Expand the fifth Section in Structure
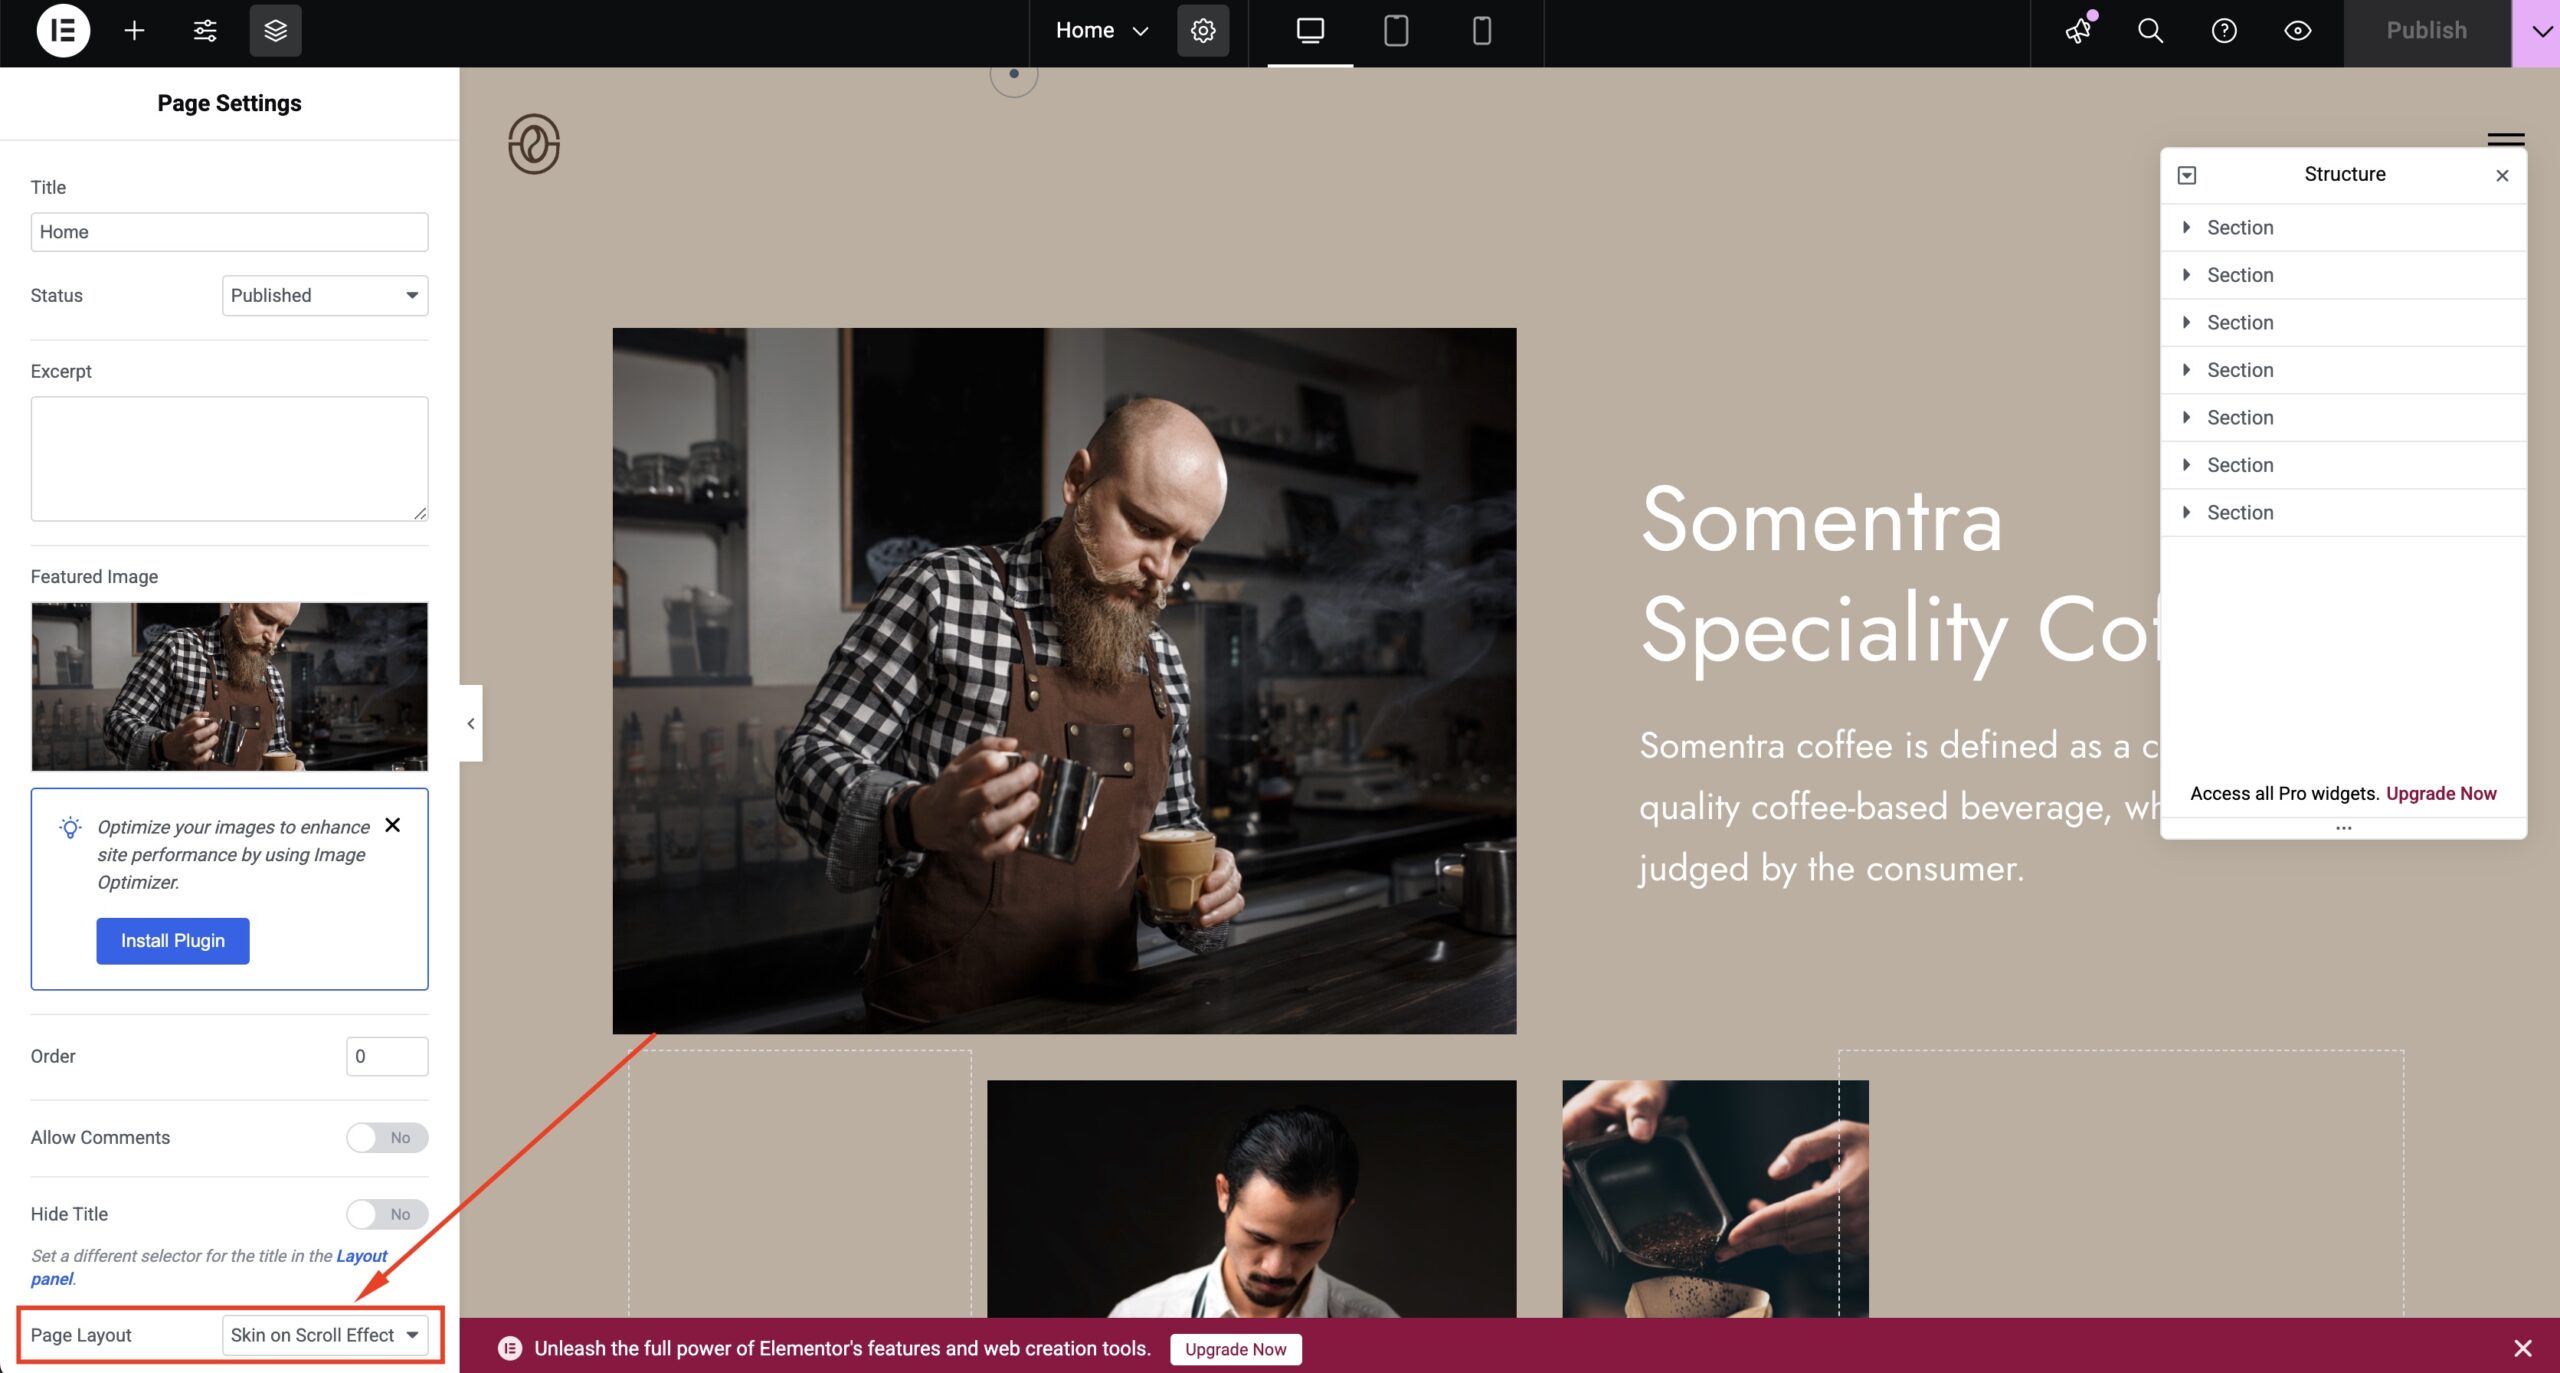2560x1373 pixels. (2186, 417)
